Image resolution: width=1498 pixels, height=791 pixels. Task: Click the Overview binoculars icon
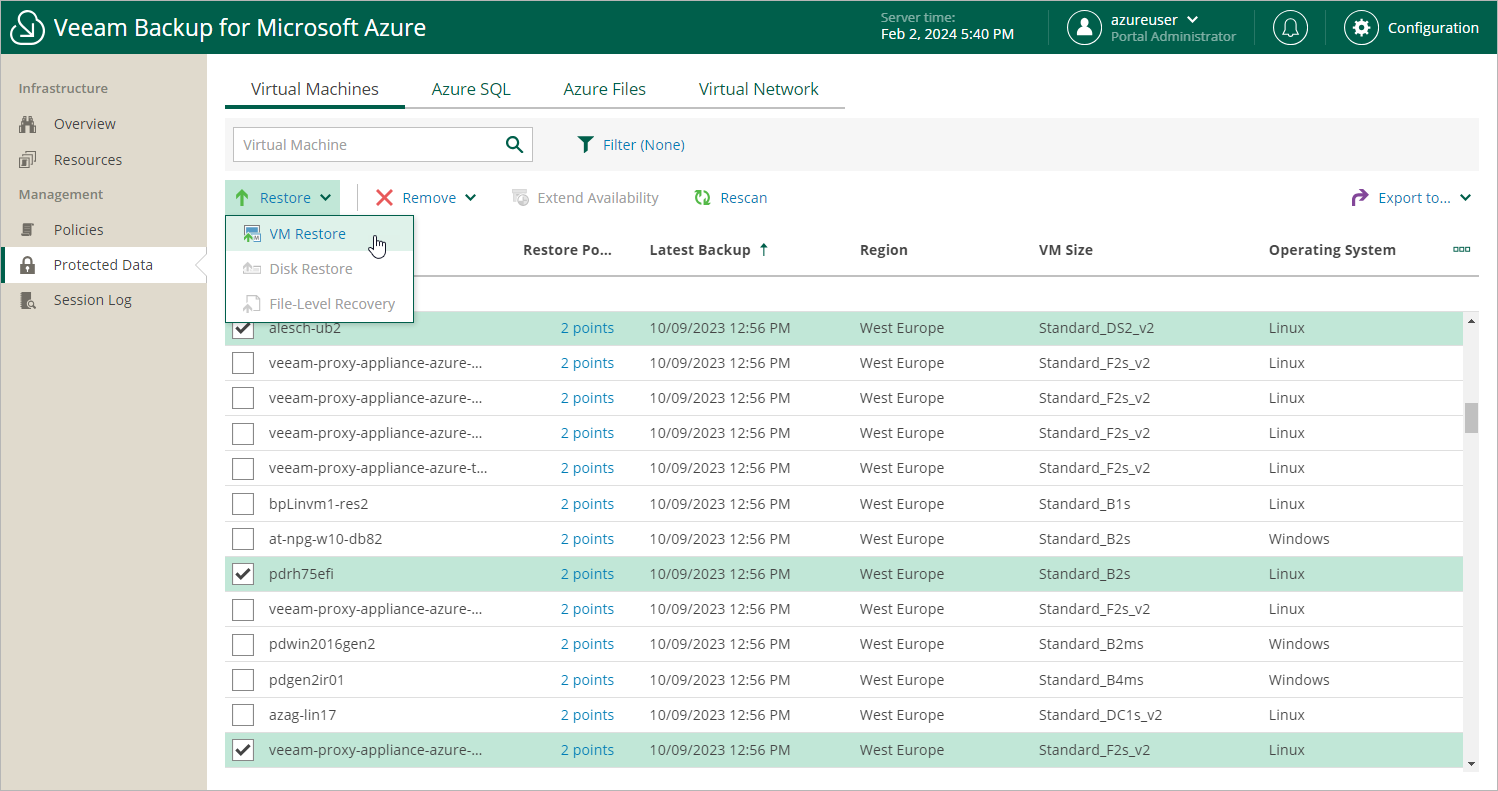click(28, 124)
